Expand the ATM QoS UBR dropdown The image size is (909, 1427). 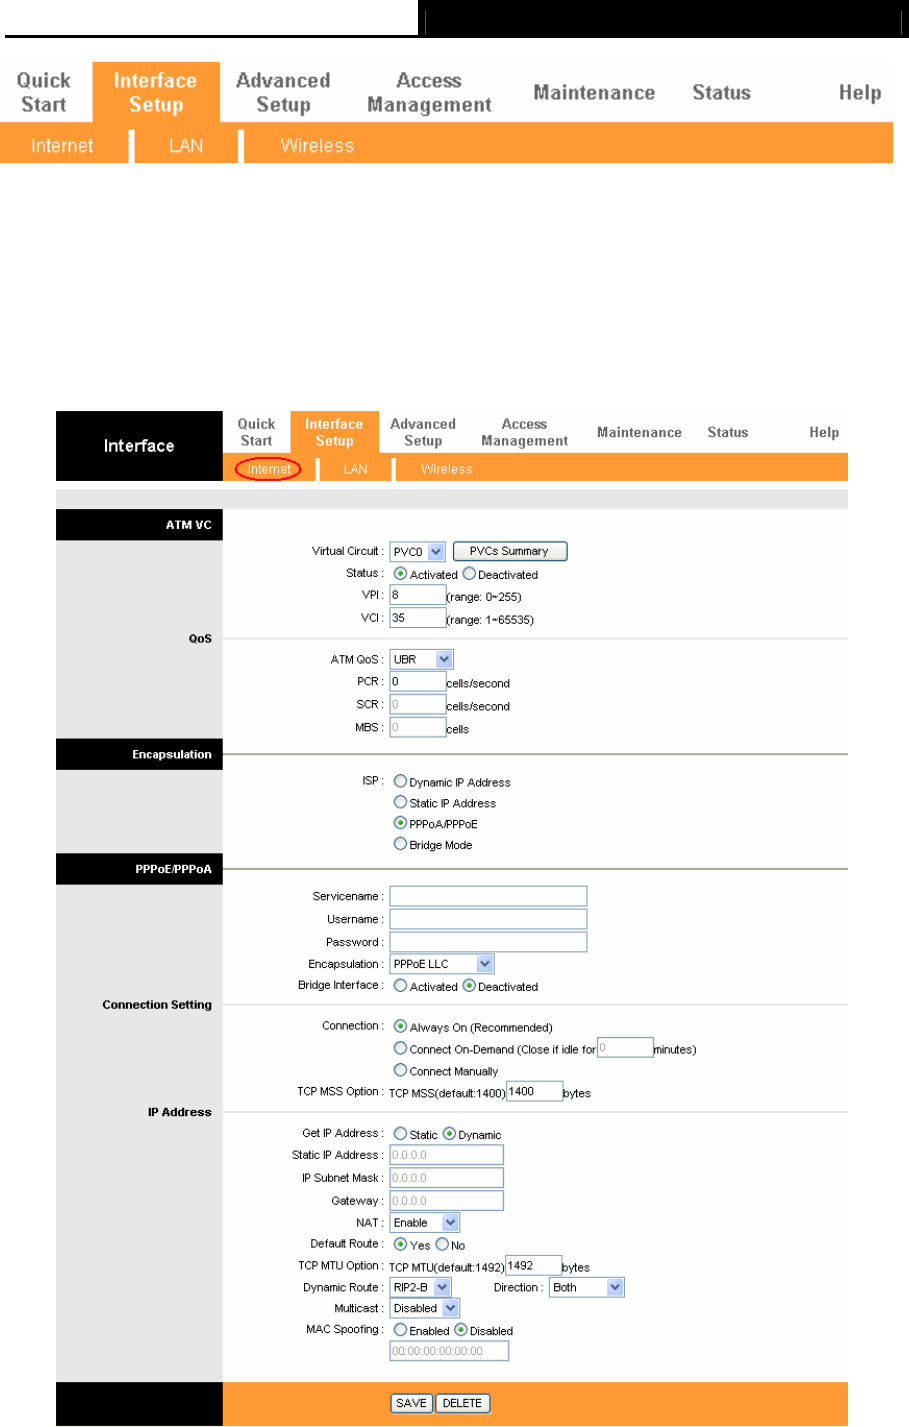(422, 660)
